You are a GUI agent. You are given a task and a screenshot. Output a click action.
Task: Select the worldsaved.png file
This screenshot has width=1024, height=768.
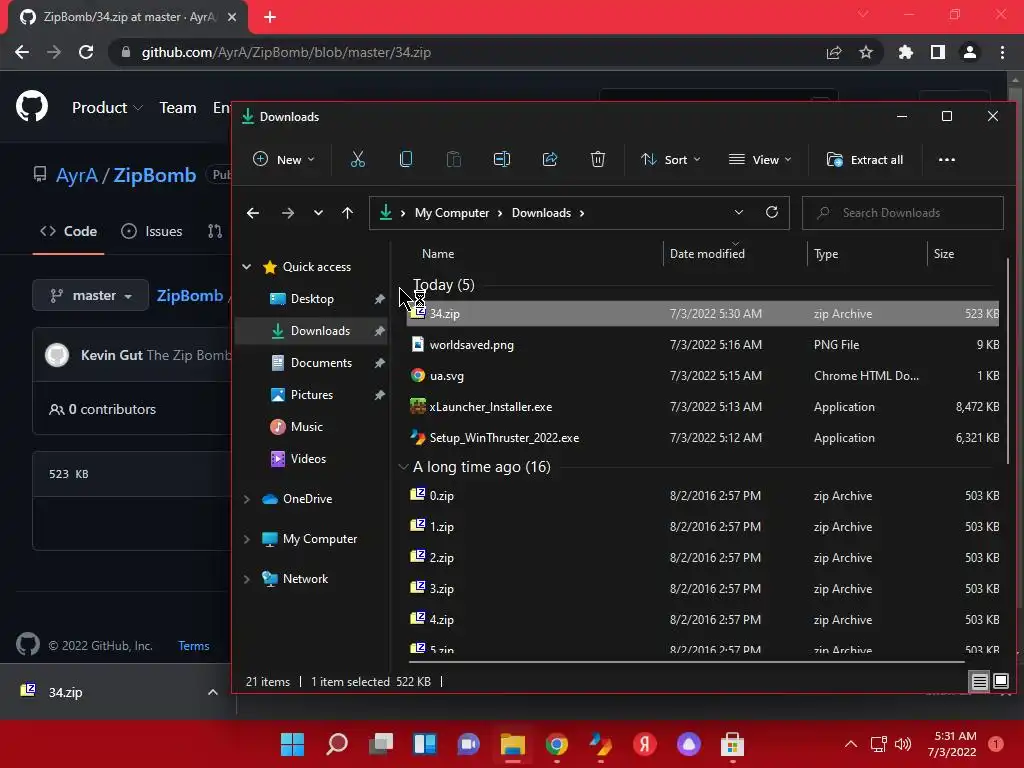click(703, 345)
